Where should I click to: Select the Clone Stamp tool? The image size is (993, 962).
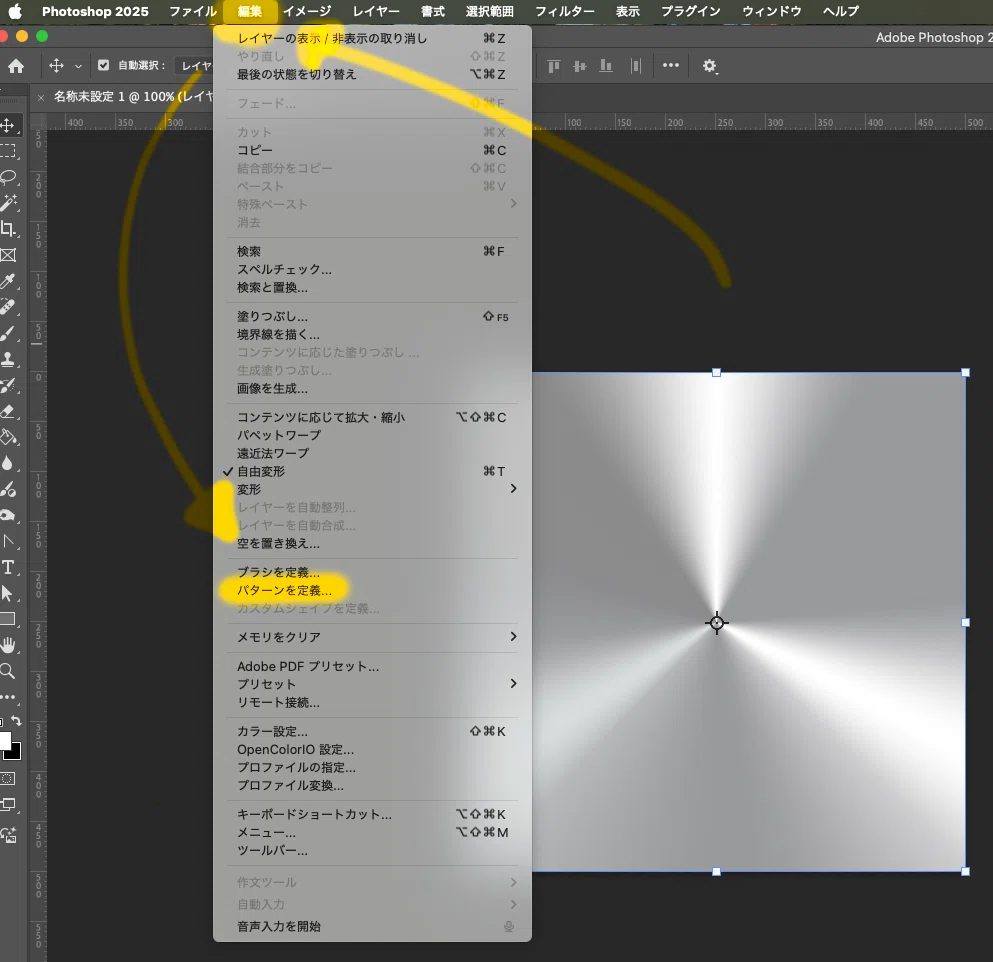click(8, 359)
